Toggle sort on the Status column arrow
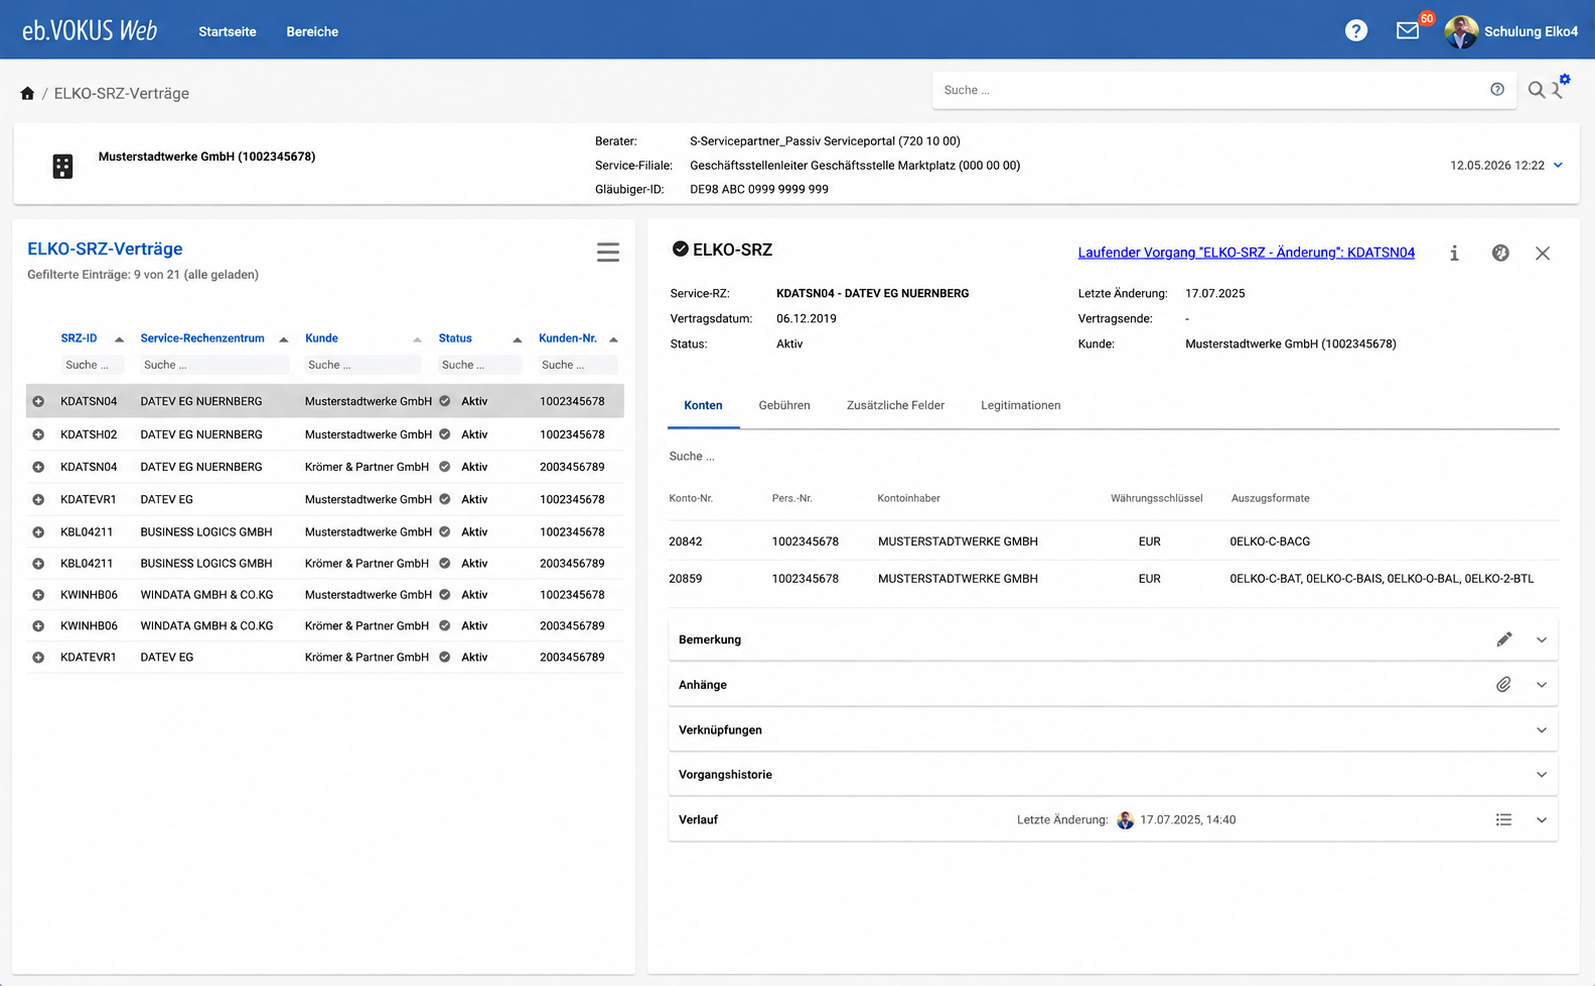Image resolution: width=1595 pixels, height=986 pixels. coord(517,339)
